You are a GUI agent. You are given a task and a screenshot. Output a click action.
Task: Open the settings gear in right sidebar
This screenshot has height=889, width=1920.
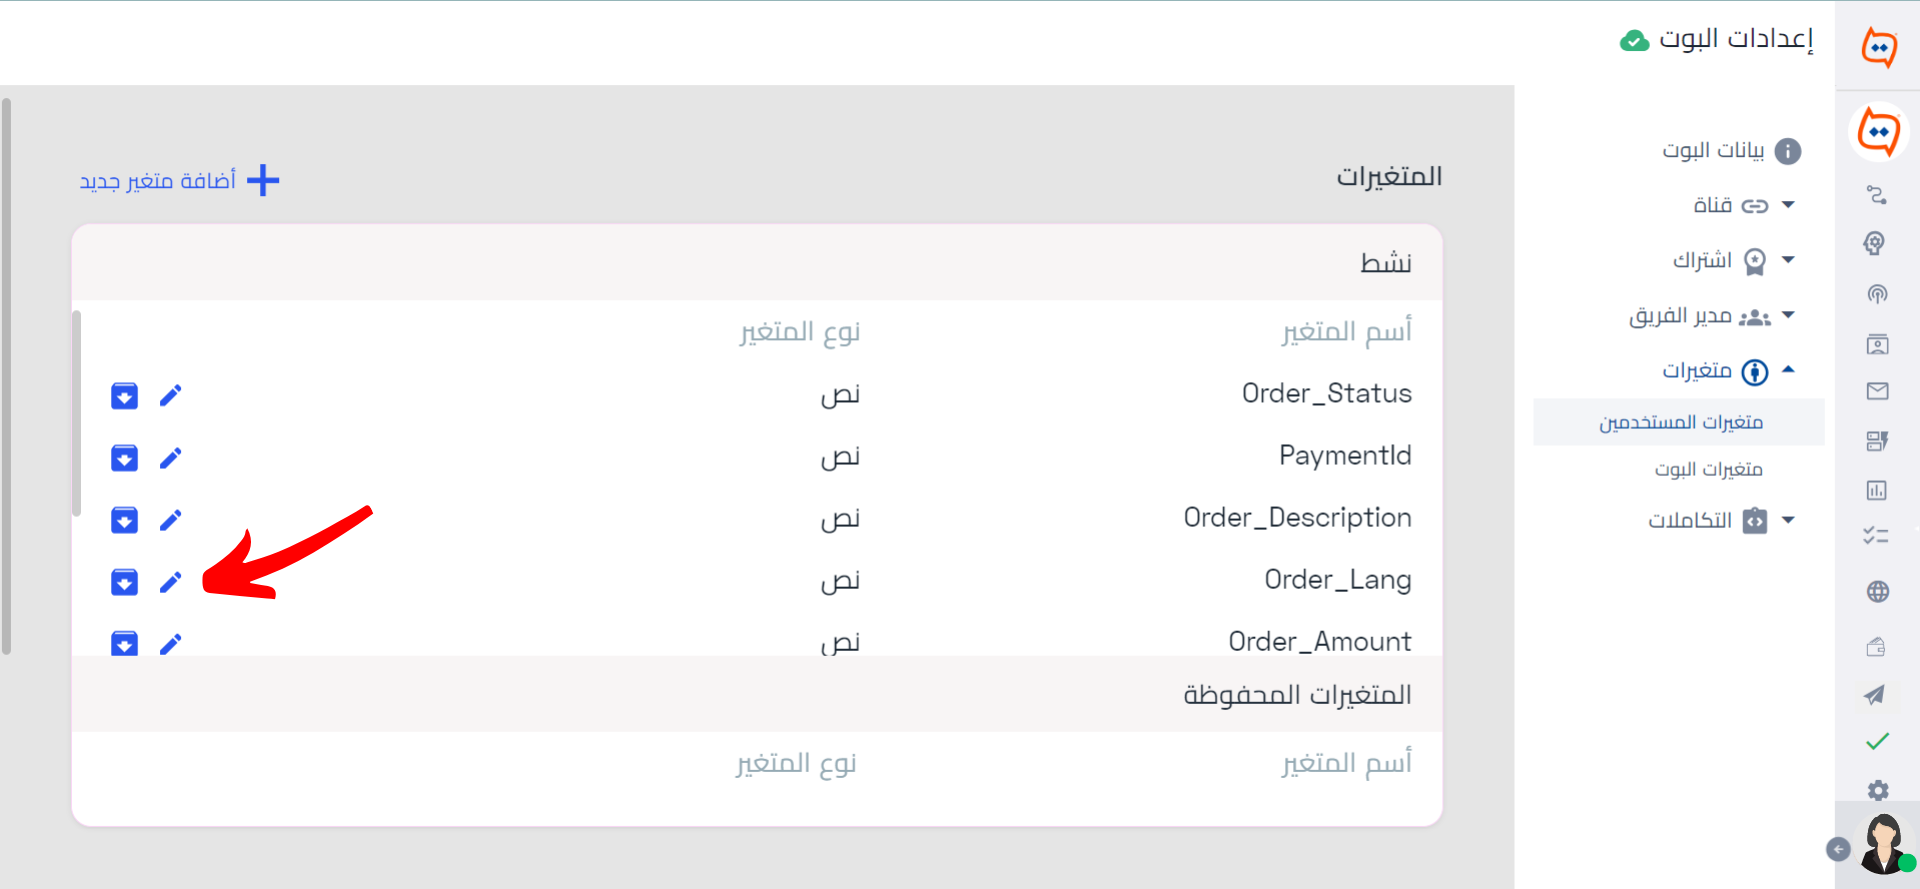tap(1878, 790)
